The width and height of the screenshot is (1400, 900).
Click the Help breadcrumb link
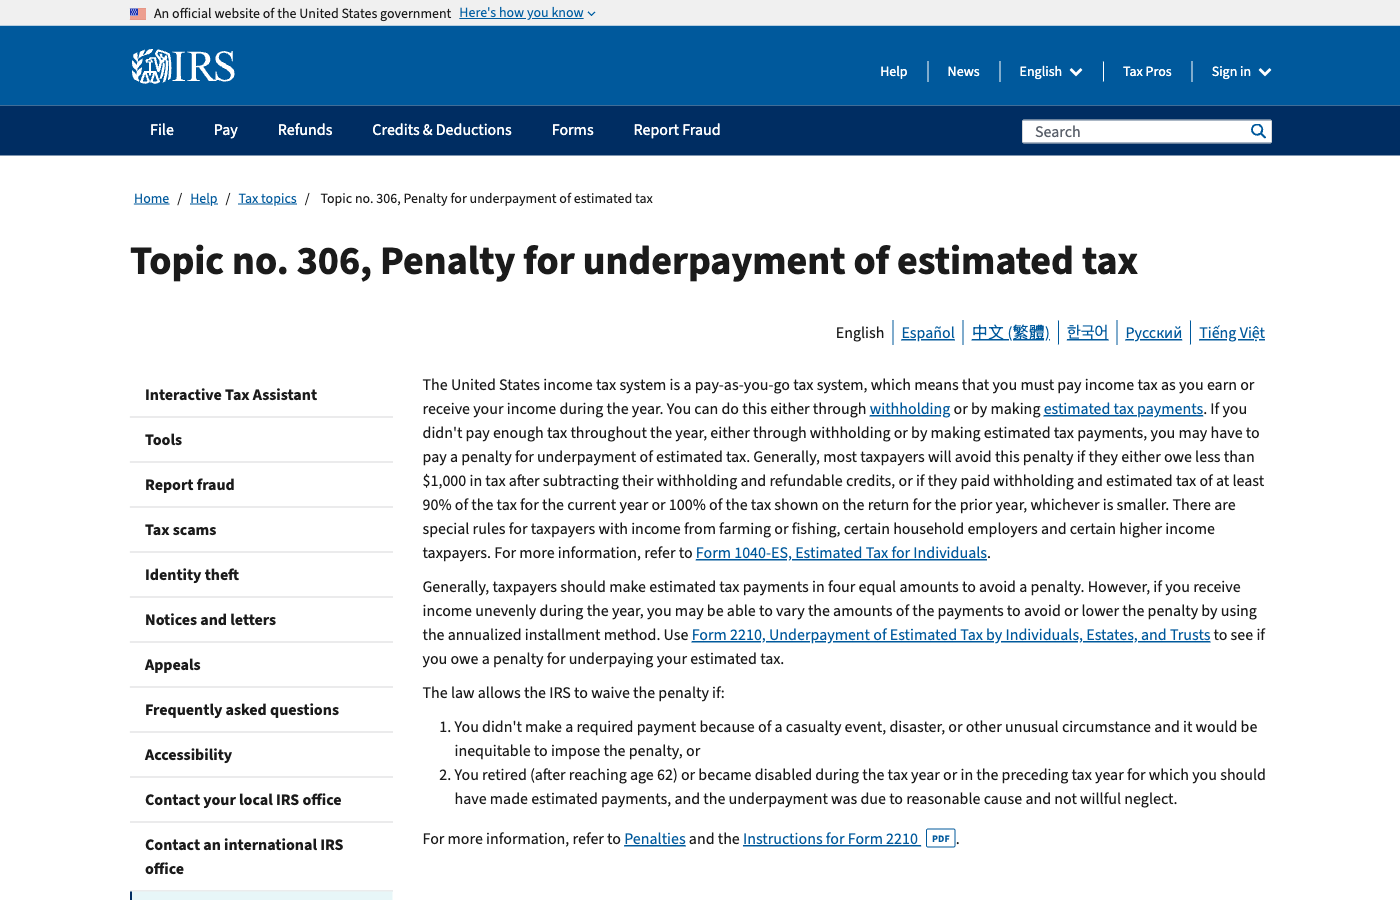pyautogui.click(x=204, y=199)
